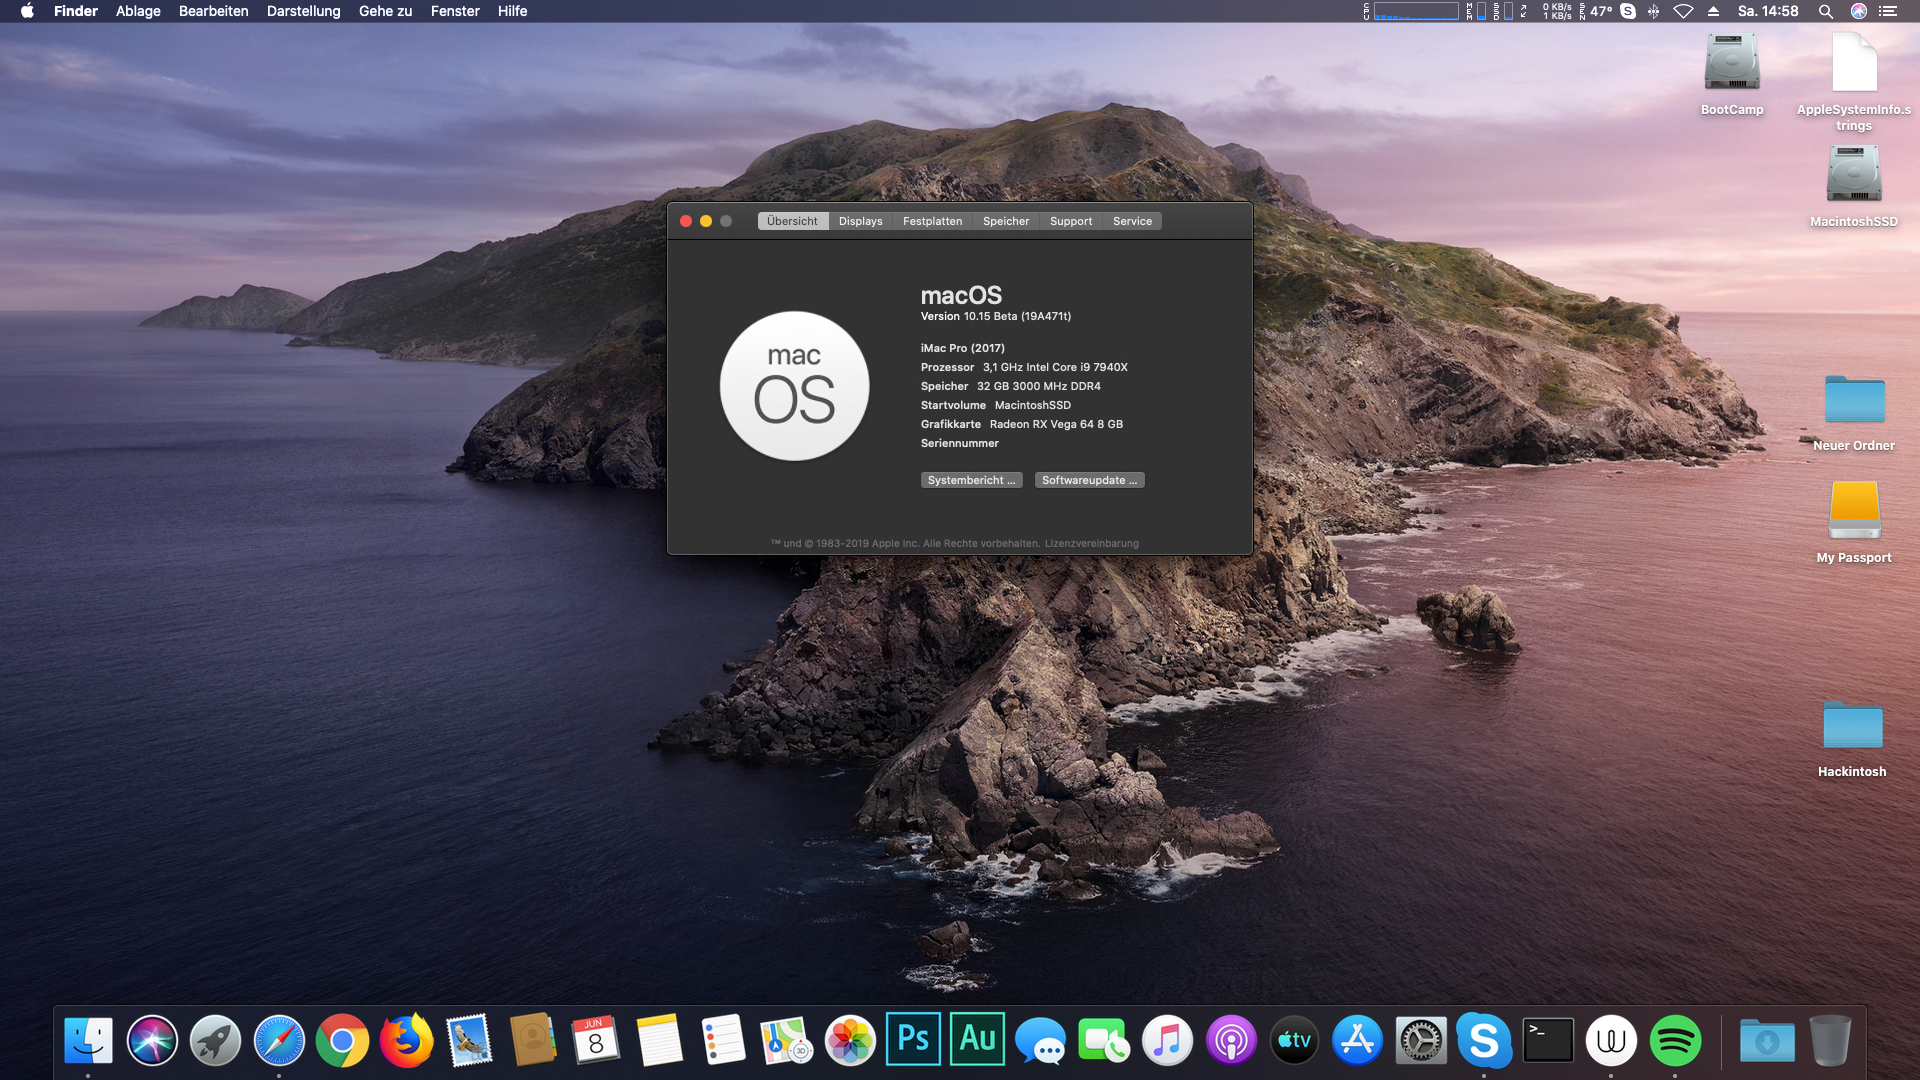Switch to the Displays tab
The image size is (1920, 1080).
(860, 221)
